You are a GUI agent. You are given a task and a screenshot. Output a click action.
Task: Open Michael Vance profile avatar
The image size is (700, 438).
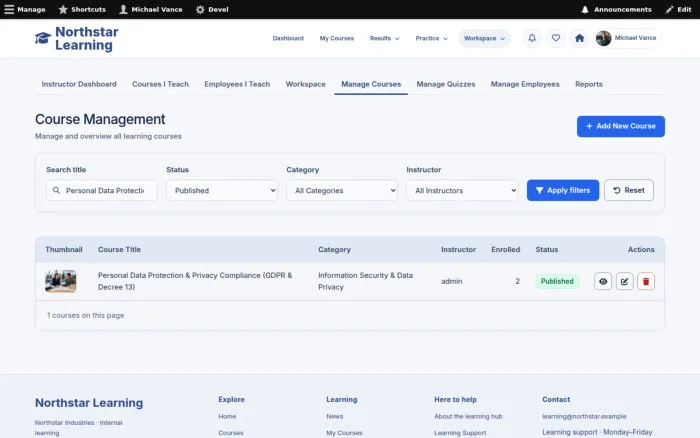pos(603,38)
